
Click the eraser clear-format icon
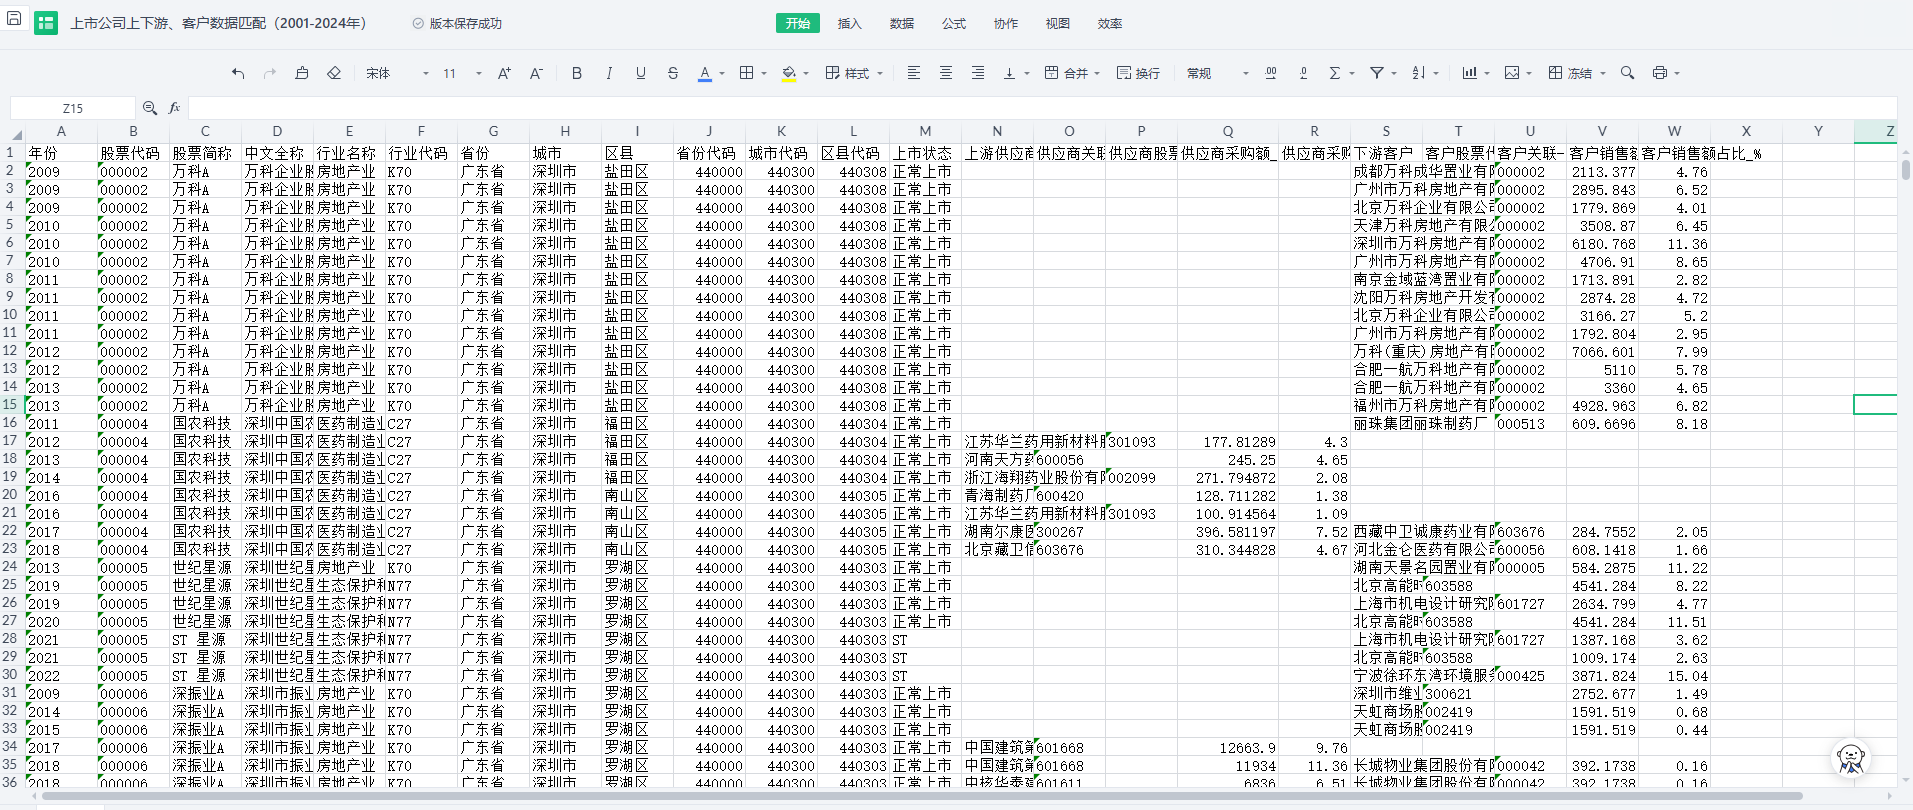point(334,73)
